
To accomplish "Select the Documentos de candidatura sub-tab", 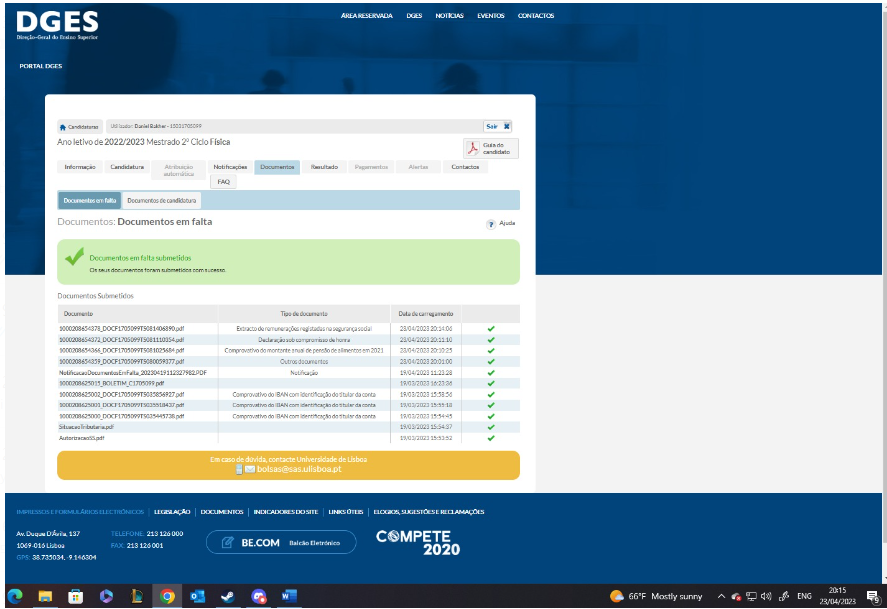I will [x=162, y=200].
